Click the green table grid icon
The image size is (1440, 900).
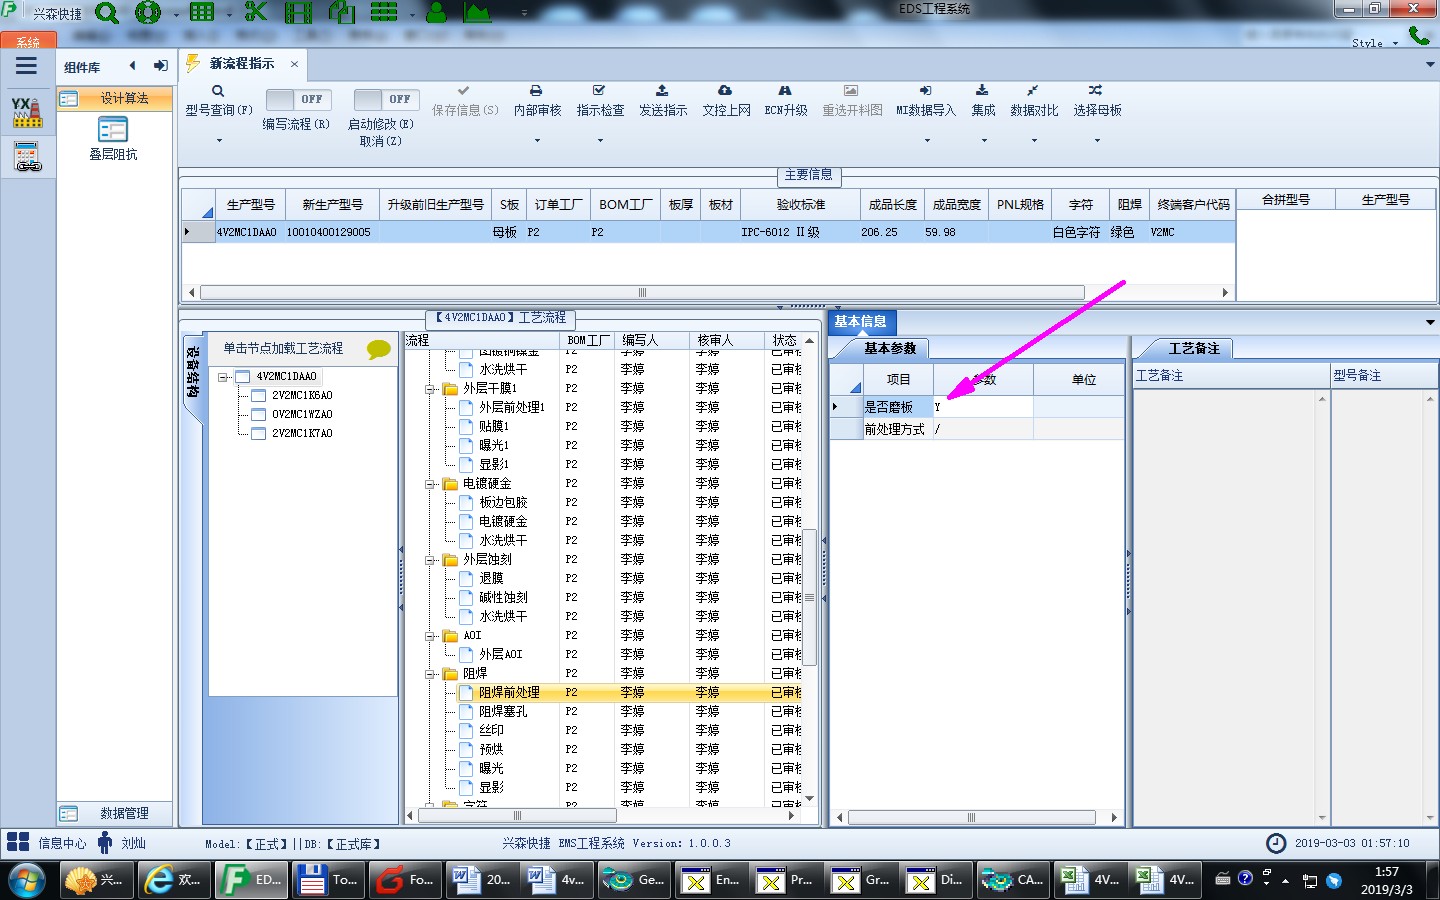click(202, 12)
